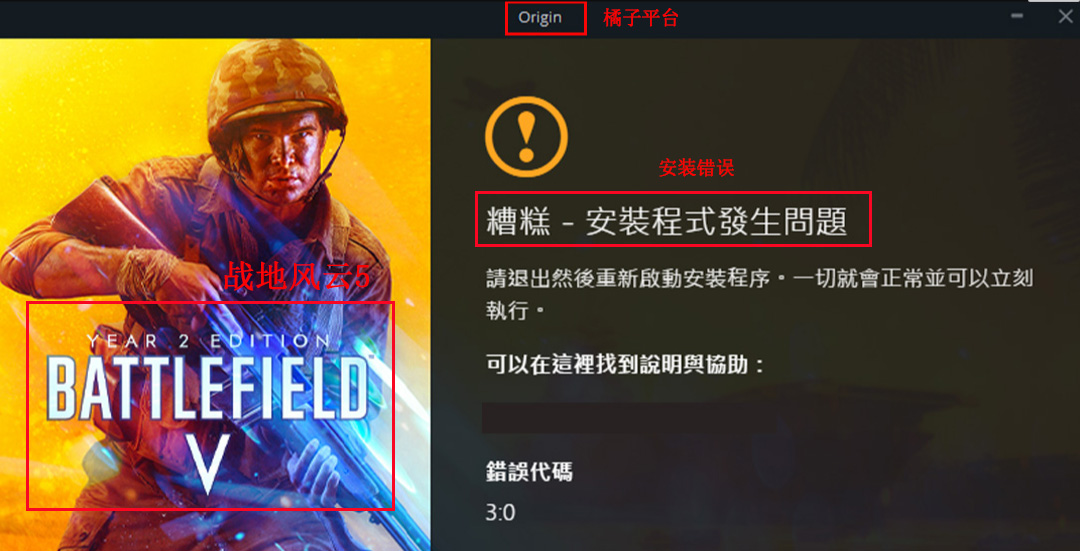Click the red 安装错误 annotation
This screenshot has height=551, width=1080.
[x=696, y=167]
